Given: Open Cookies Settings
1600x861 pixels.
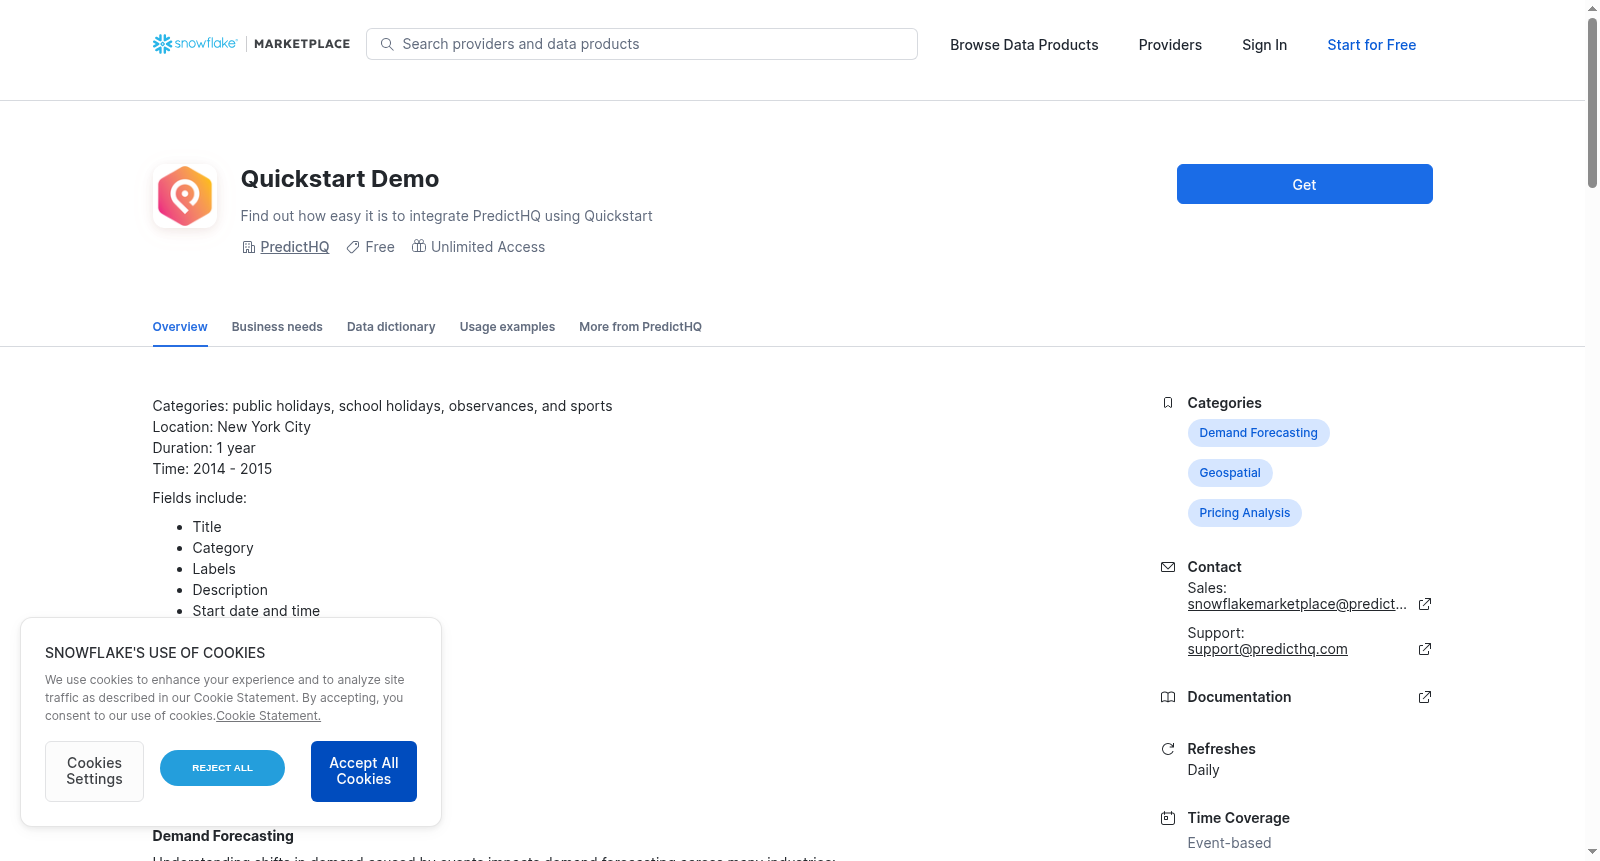Looking at the screenshot, I should point(94,771).
